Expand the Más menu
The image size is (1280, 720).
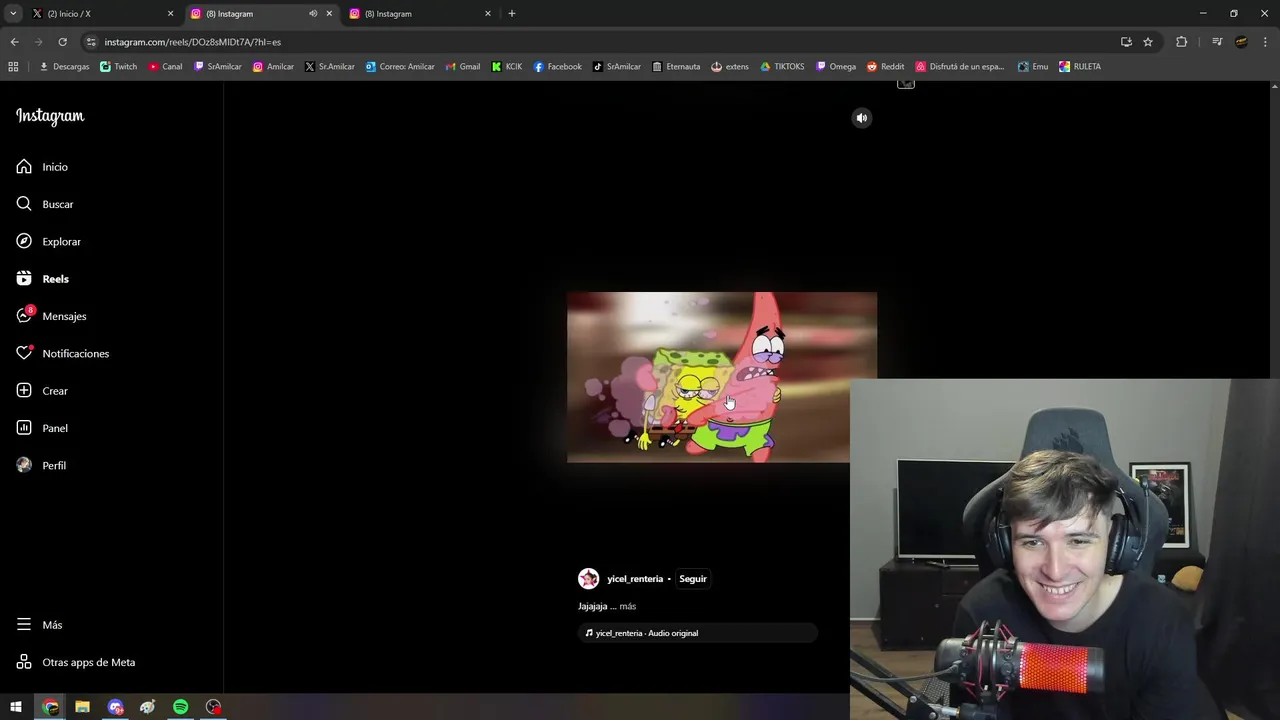[39, 625]
